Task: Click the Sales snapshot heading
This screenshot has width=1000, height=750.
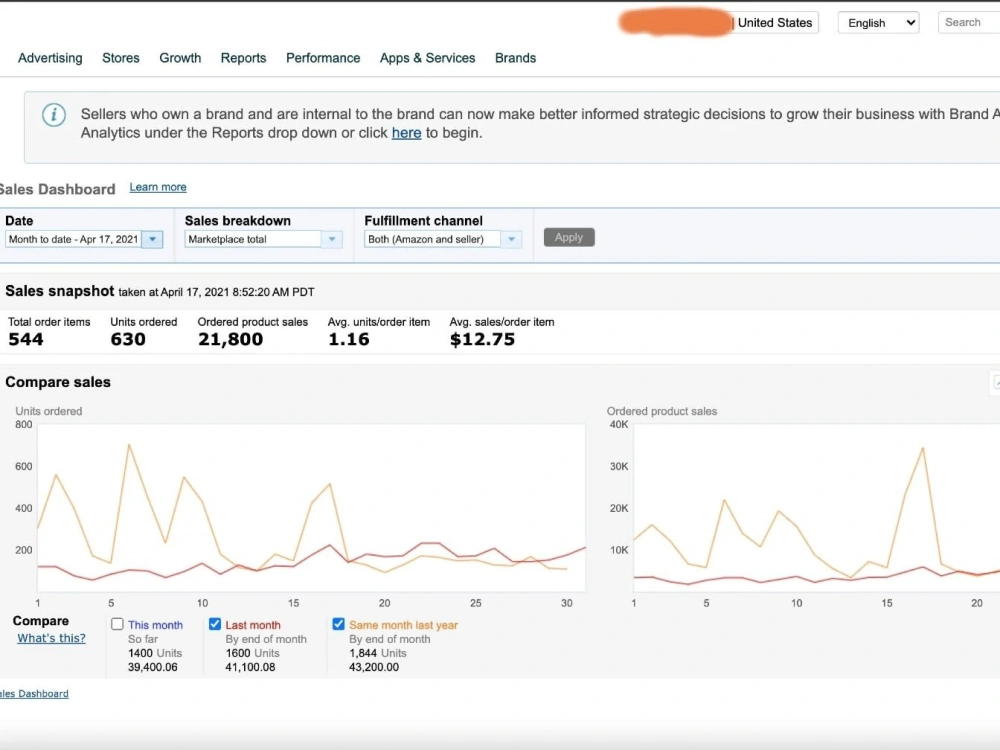Action: pyautogui.click(x=59, y=291)
